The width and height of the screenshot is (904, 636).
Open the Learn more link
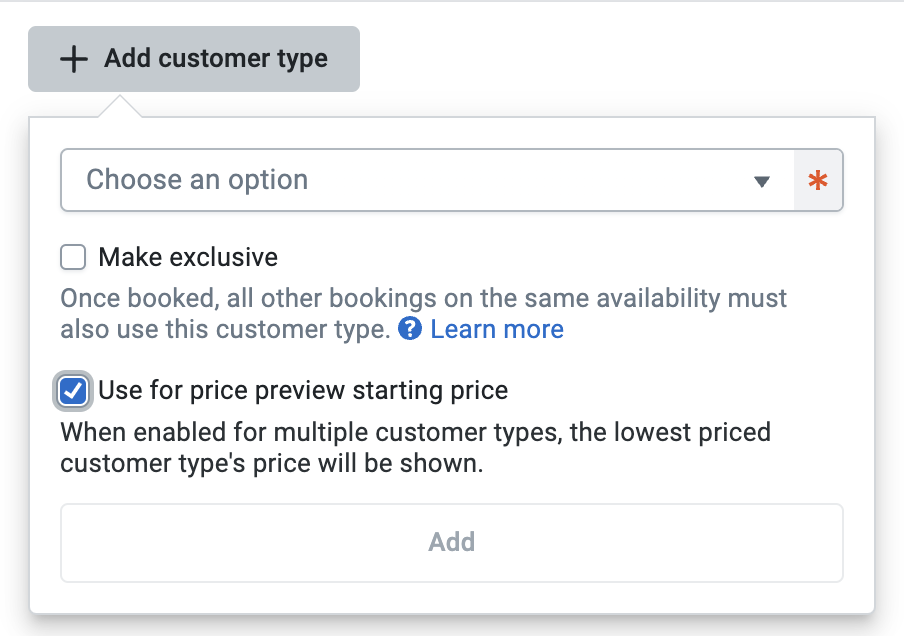[x=496, y=329]
